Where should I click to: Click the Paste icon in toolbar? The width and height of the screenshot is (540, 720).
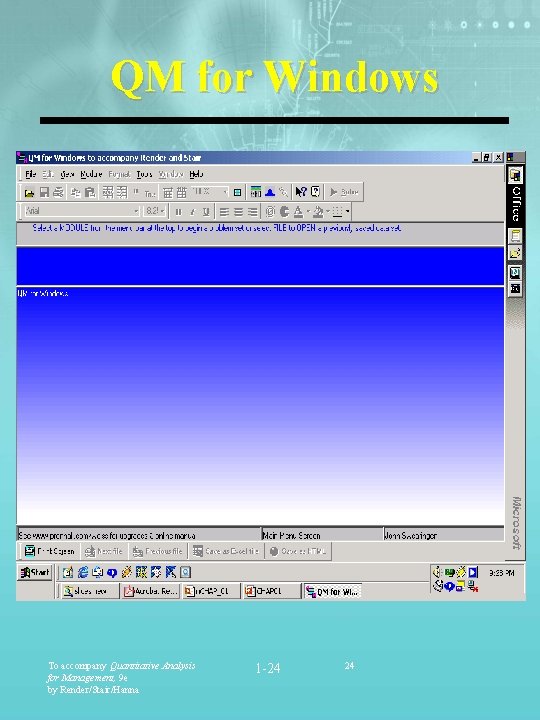(x=90, y=192)
